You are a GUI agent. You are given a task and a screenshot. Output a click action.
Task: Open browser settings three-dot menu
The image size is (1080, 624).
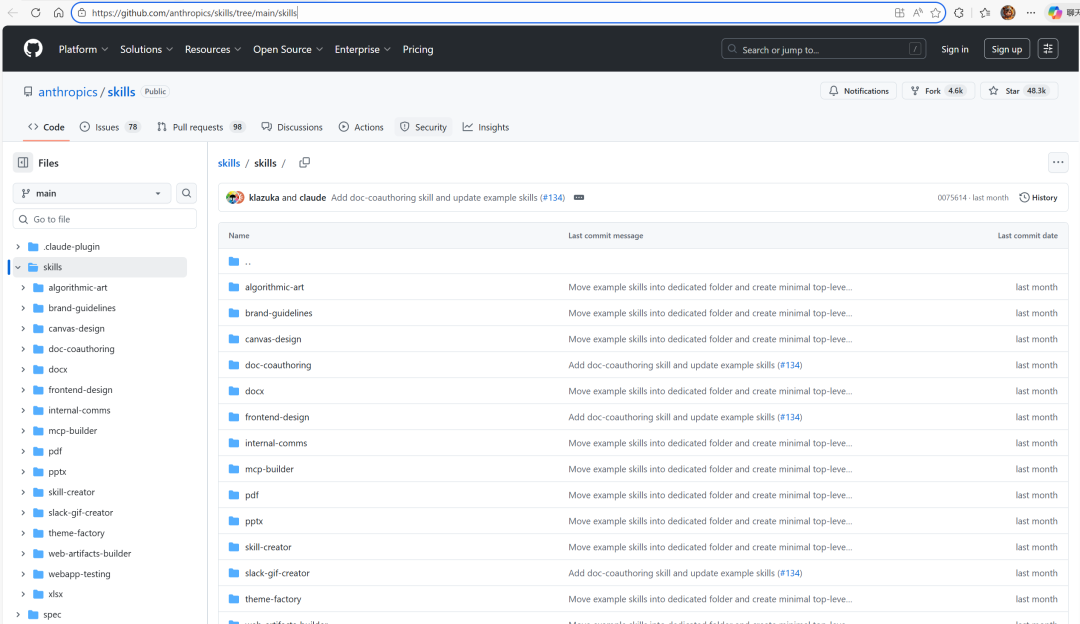tap(1030, 12)
